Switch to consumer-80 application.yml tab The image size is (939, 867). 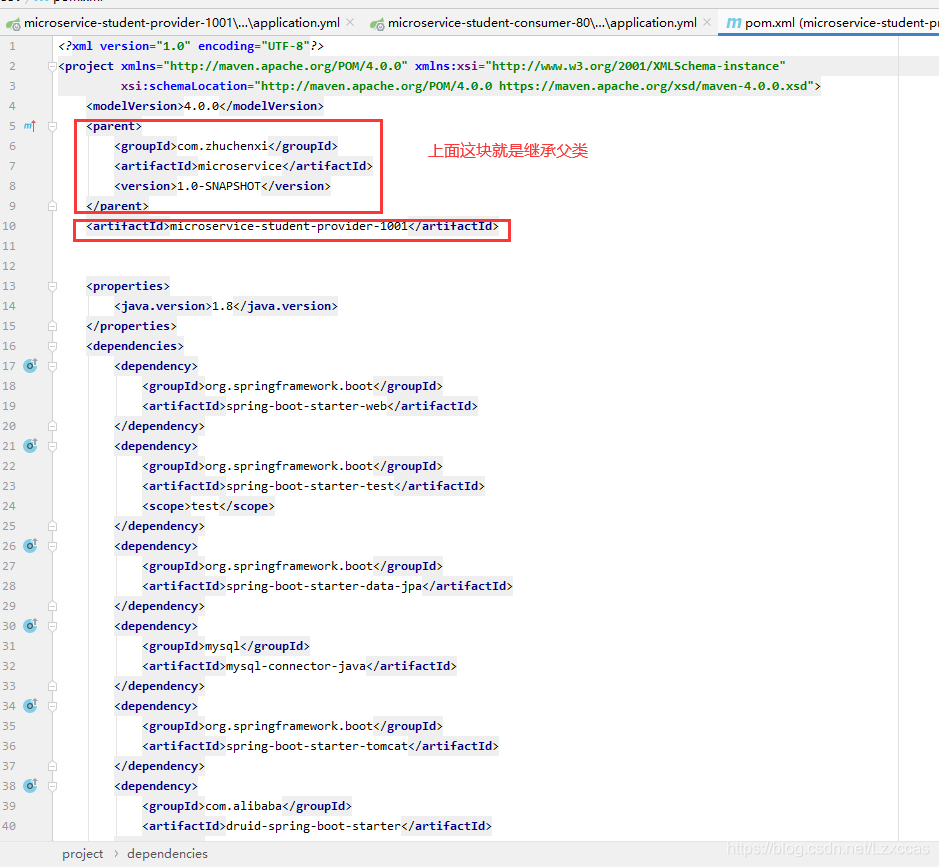(x=542, y=23)
